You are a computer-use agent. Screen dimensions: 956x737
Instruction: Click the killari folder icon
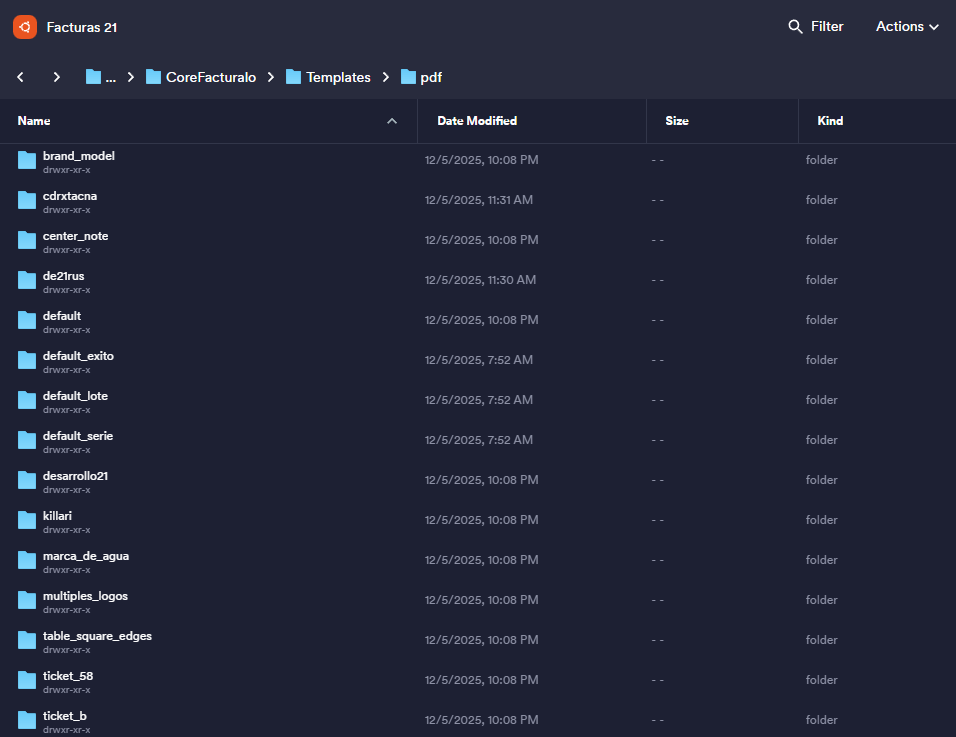point(27,520)
